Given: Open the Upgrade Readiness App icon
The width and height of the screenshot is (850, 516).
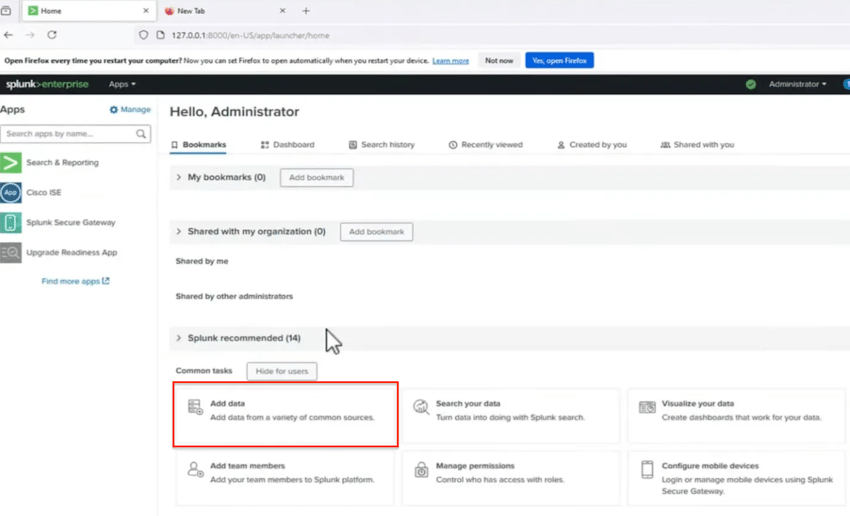Looking at the screenshot, I should (10, 253).
